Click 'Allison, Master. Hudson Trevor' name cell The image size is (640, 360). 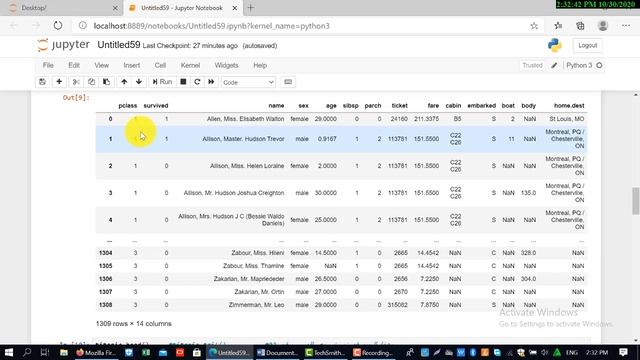pyautogui.click(x=243, y=139)
